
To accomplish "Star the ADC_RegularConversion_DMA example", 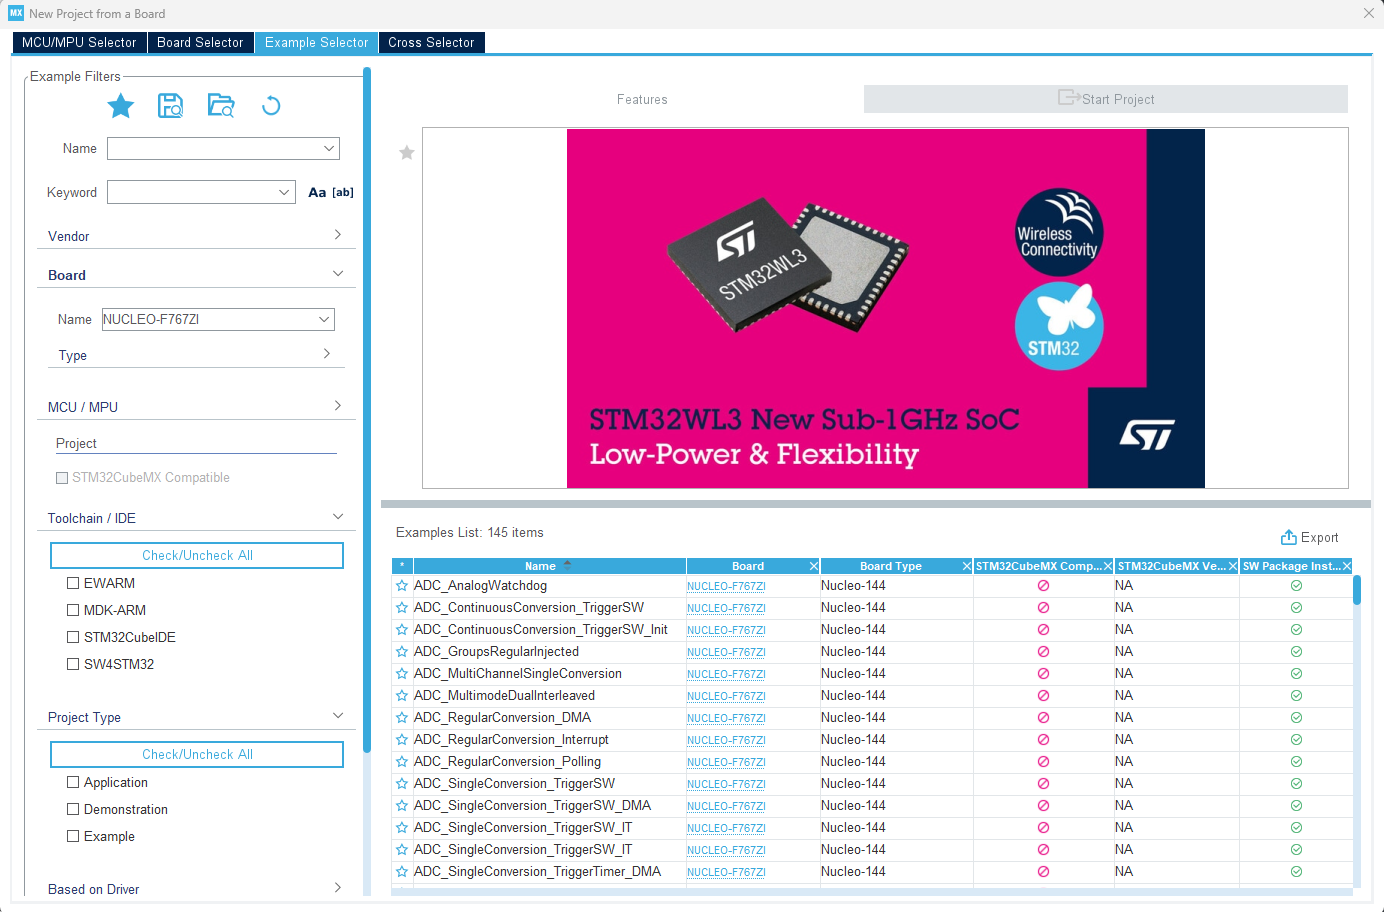I will click(x=402, y=718).
